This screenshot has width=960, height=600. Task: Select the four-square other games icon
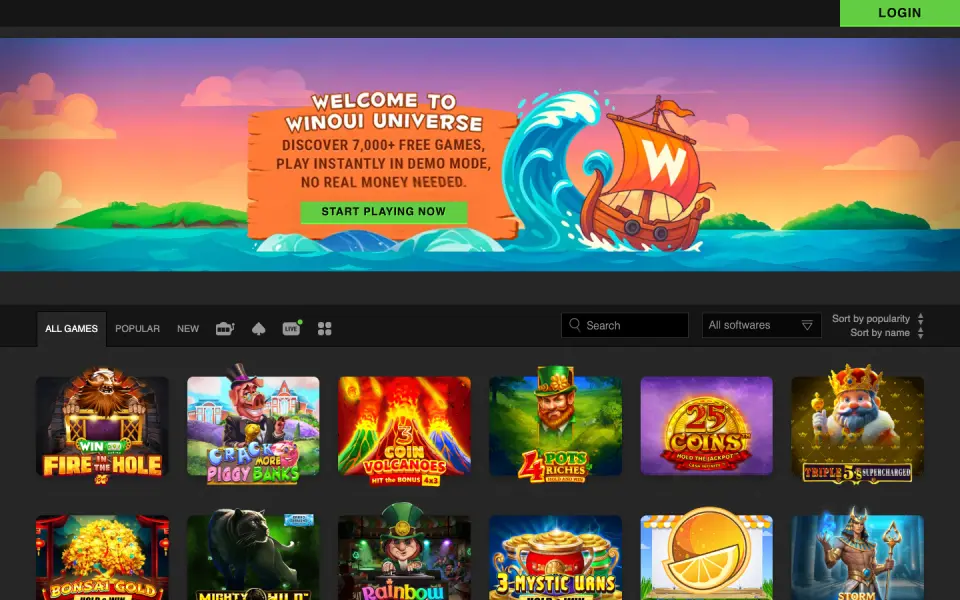tap(324, 328)
